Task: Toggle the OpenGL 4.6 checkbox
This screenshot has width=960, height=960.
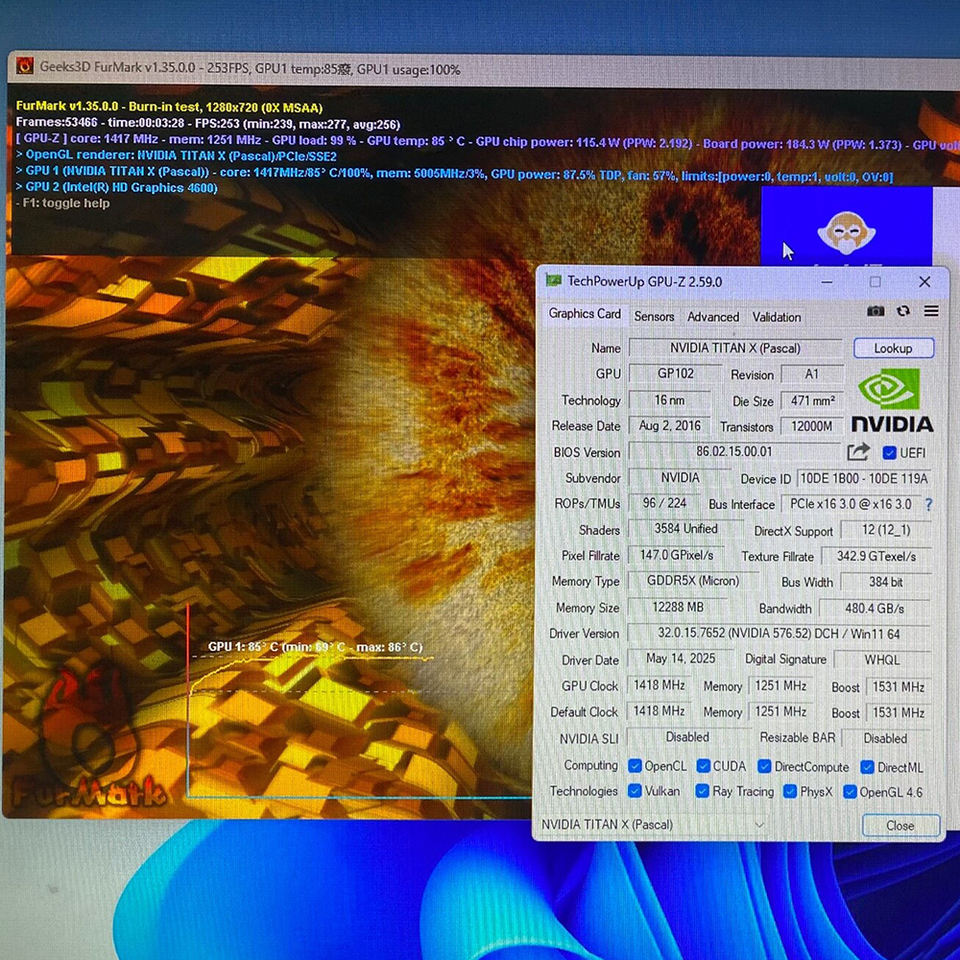Action: pos(849,792)
